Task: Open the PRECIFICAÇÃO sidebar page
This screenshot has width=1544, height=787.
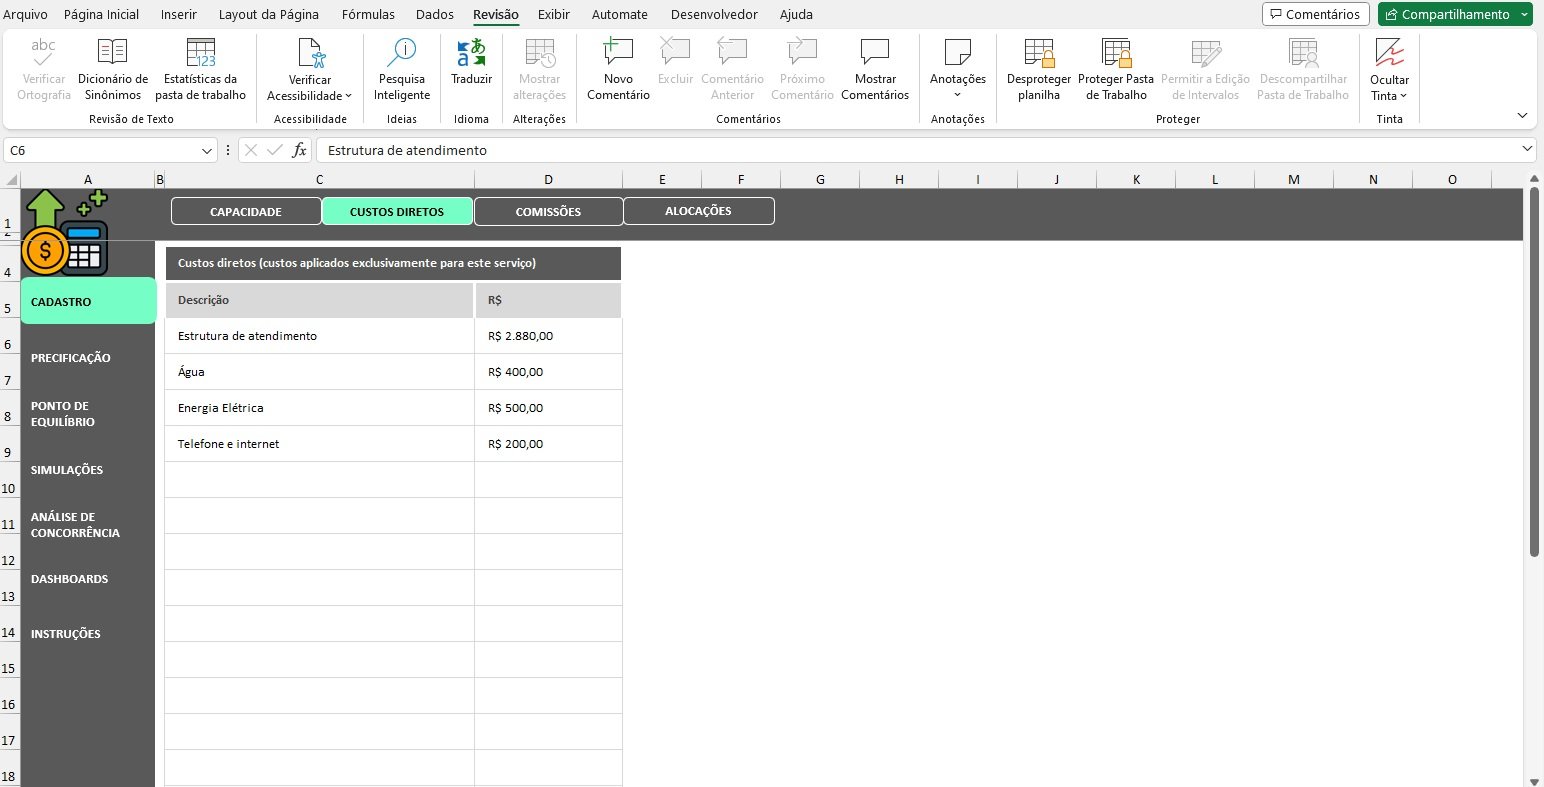Action: click(71, 358)
